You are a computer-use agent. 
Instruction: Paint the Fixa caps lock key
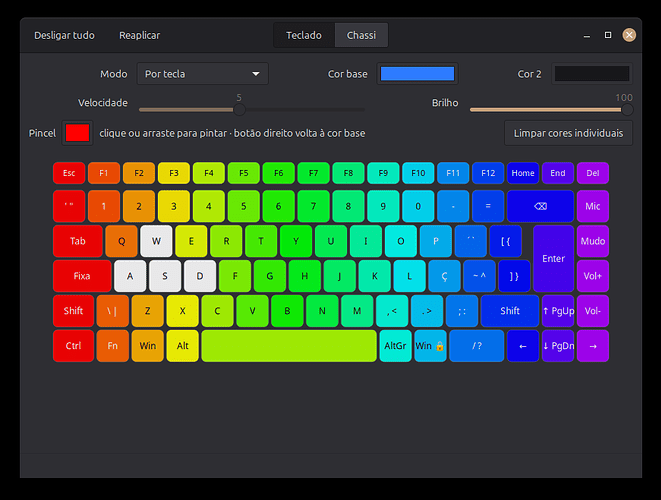82,276
